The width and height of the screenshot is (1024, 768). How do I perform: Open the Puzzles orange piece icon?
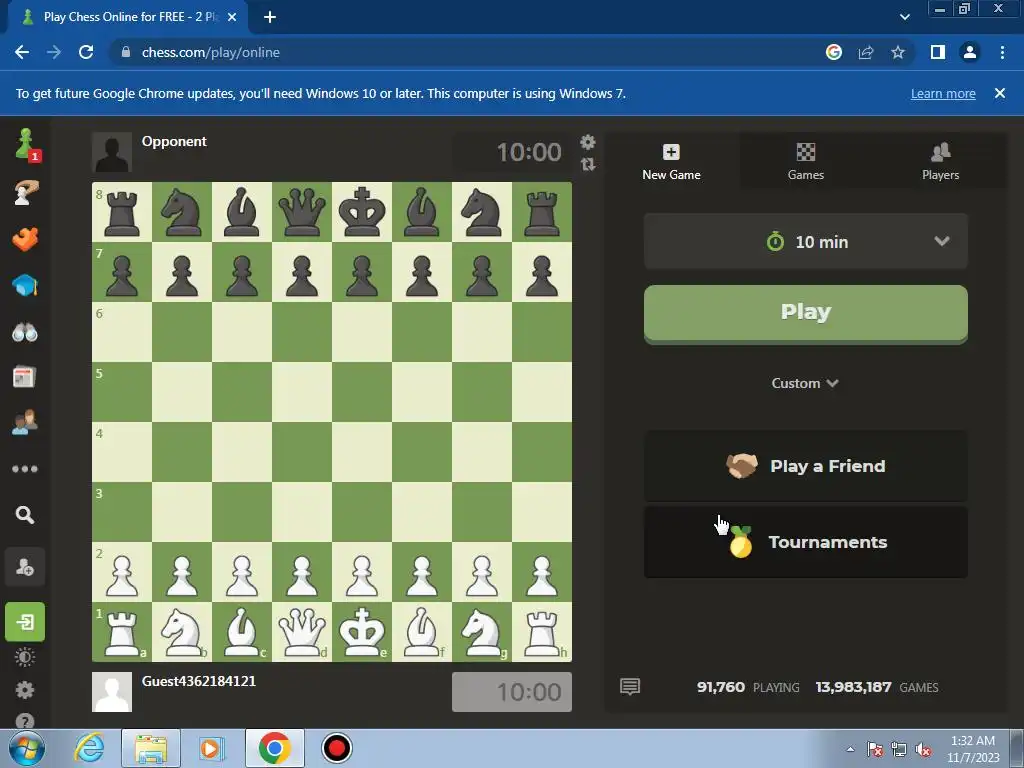25,239
